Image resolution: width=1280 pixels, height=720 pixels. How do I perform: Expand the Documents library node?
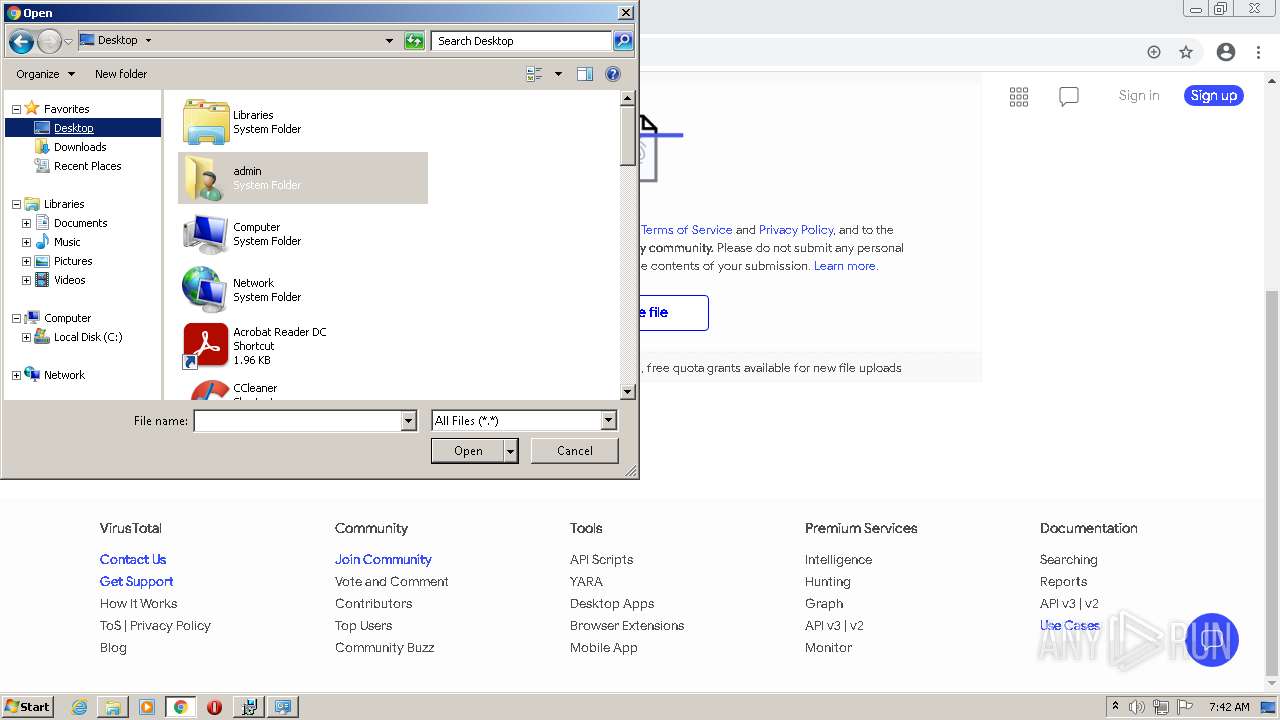point(26,223)
